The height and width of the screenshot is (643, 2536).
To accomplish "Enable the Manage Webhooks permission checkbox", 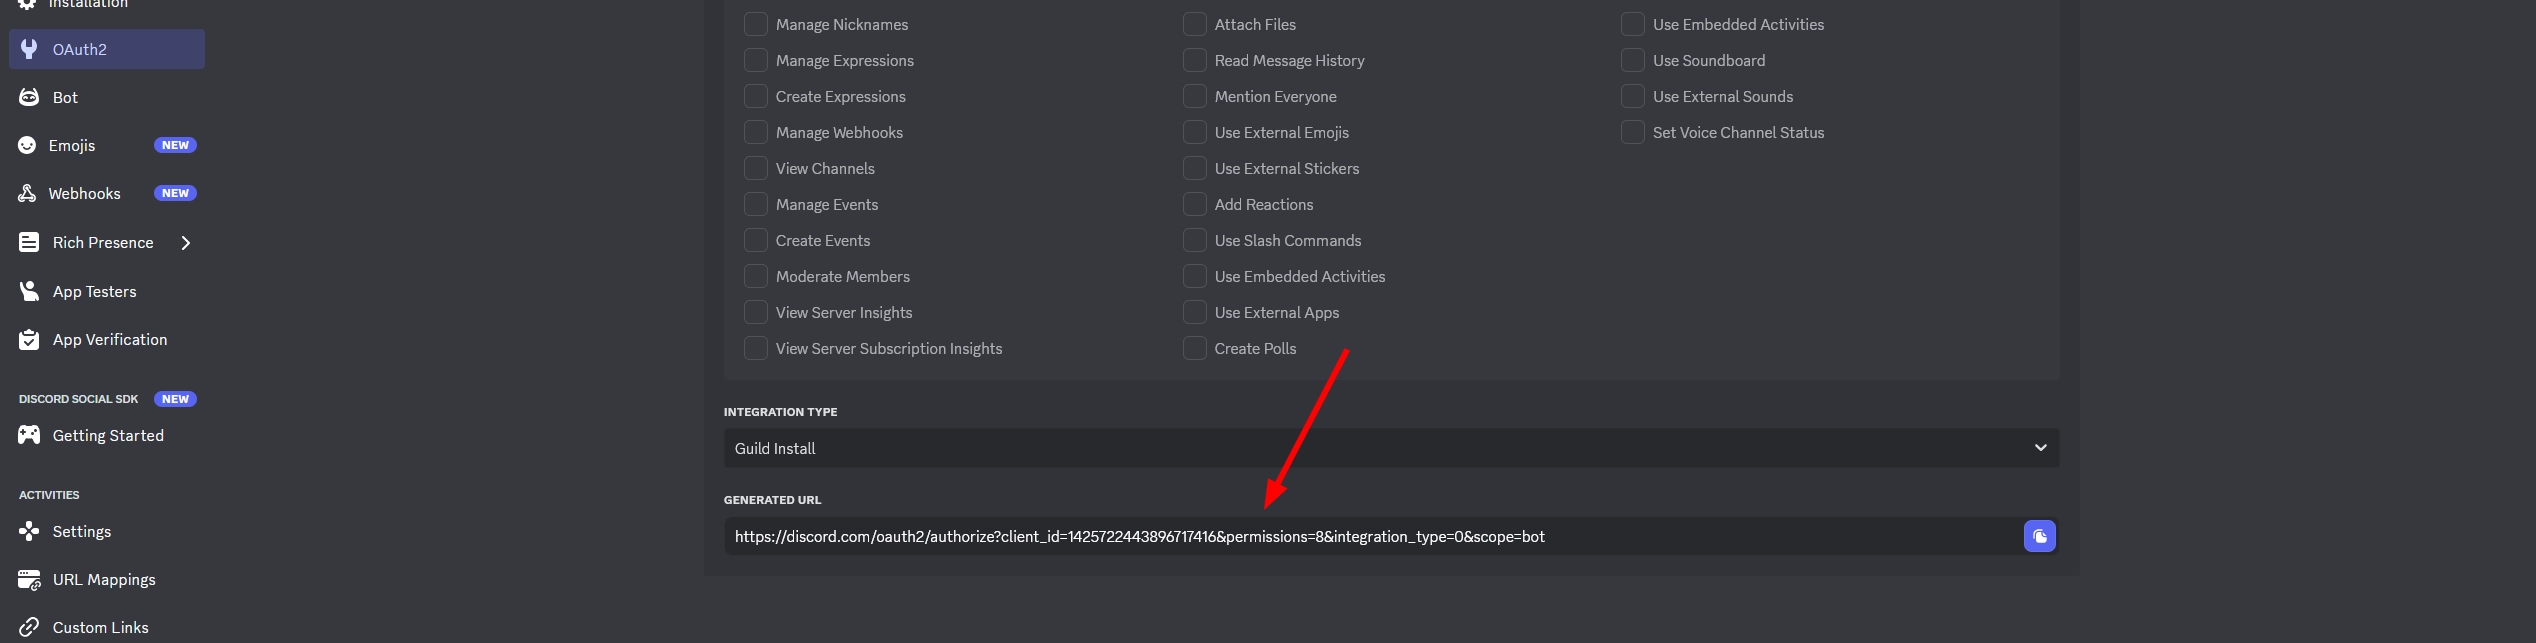I will [756, 132].
